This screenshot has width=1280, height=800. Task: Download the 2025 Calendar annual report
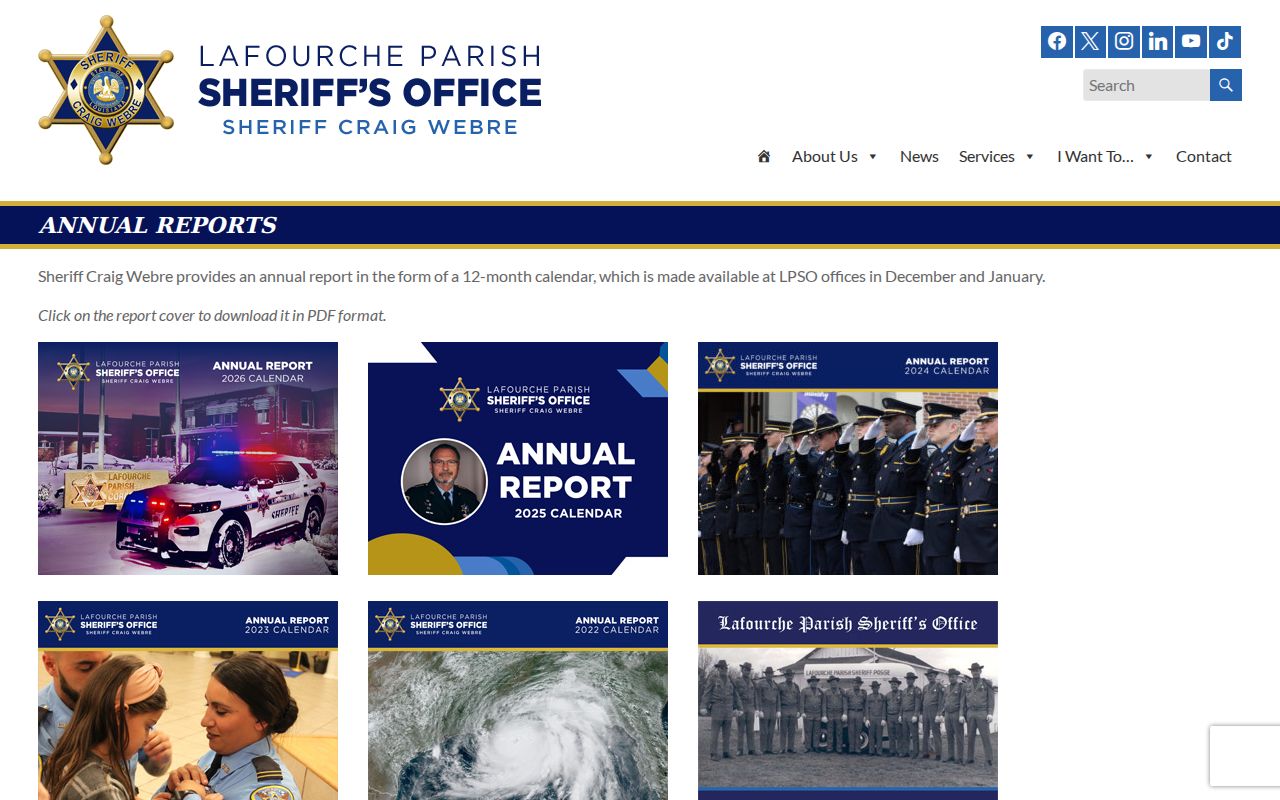pyautogui.click(x=518, y=458)
